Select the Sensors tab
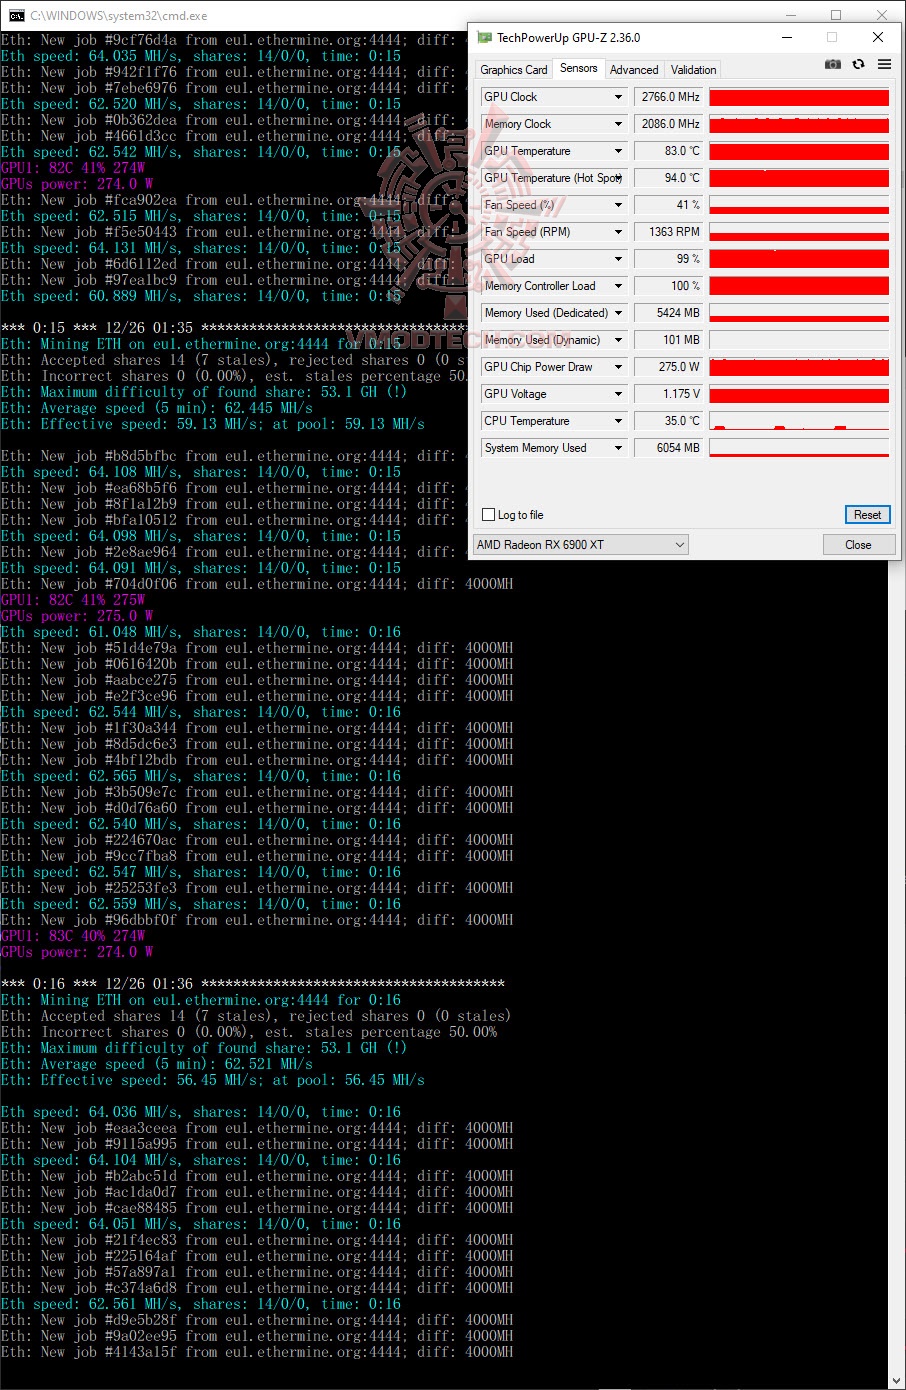 pos(579,68)
